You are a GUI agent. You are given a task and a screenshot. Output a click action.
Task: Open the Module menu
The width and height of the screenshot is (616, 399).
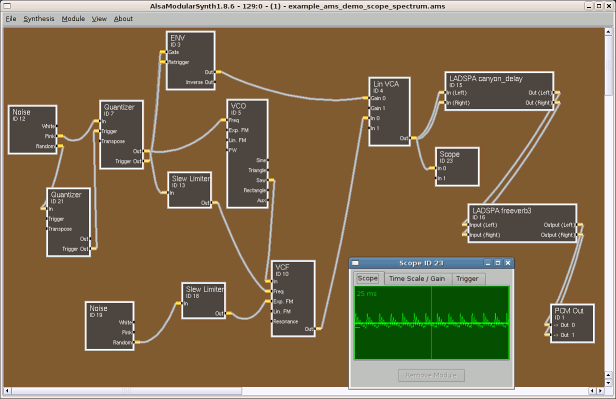[x=73, y=18]
